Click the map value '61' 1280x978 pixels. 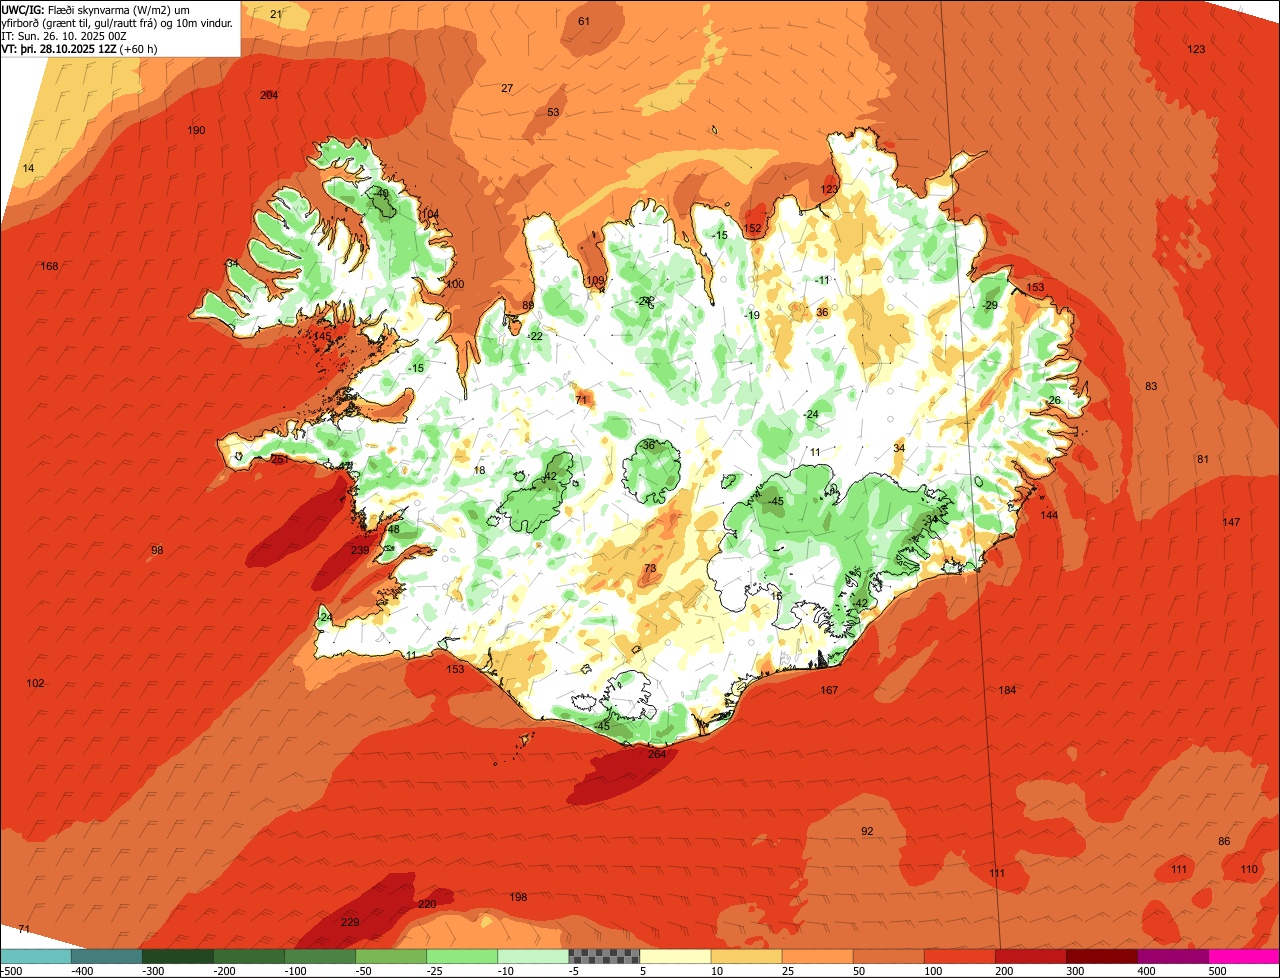[584, 21]
